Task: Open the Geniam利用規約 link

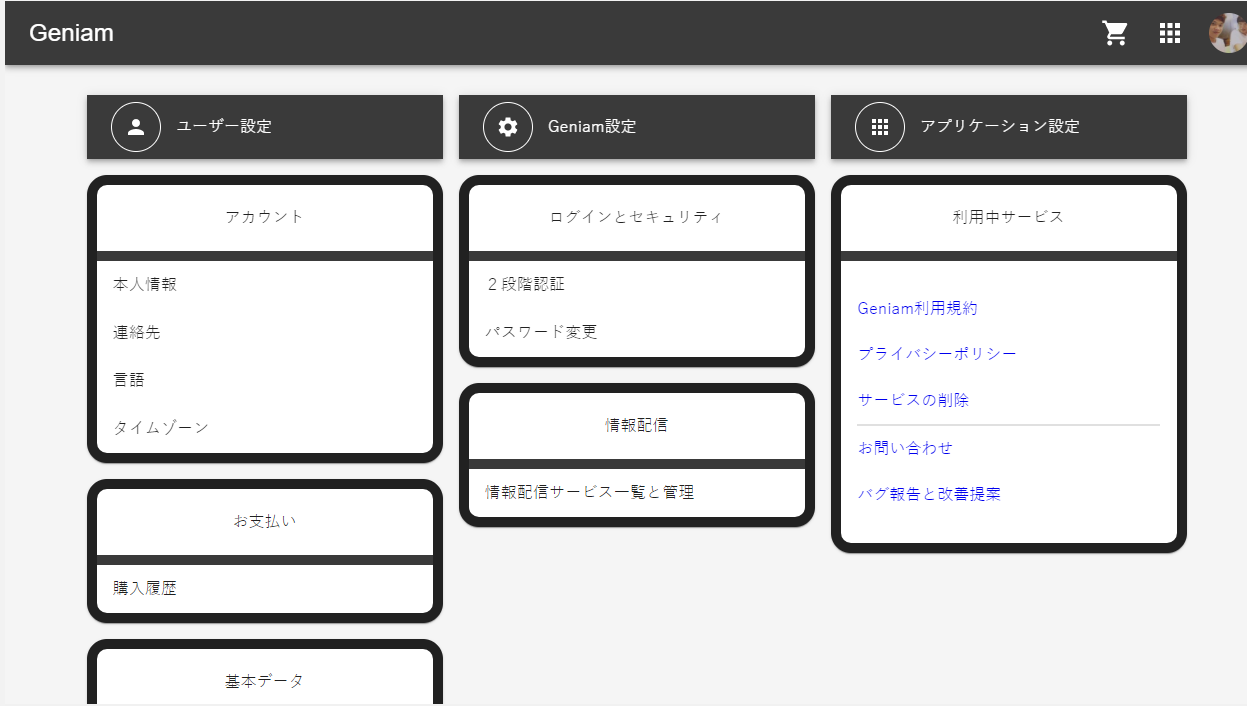Action: [x=917, y=308]
